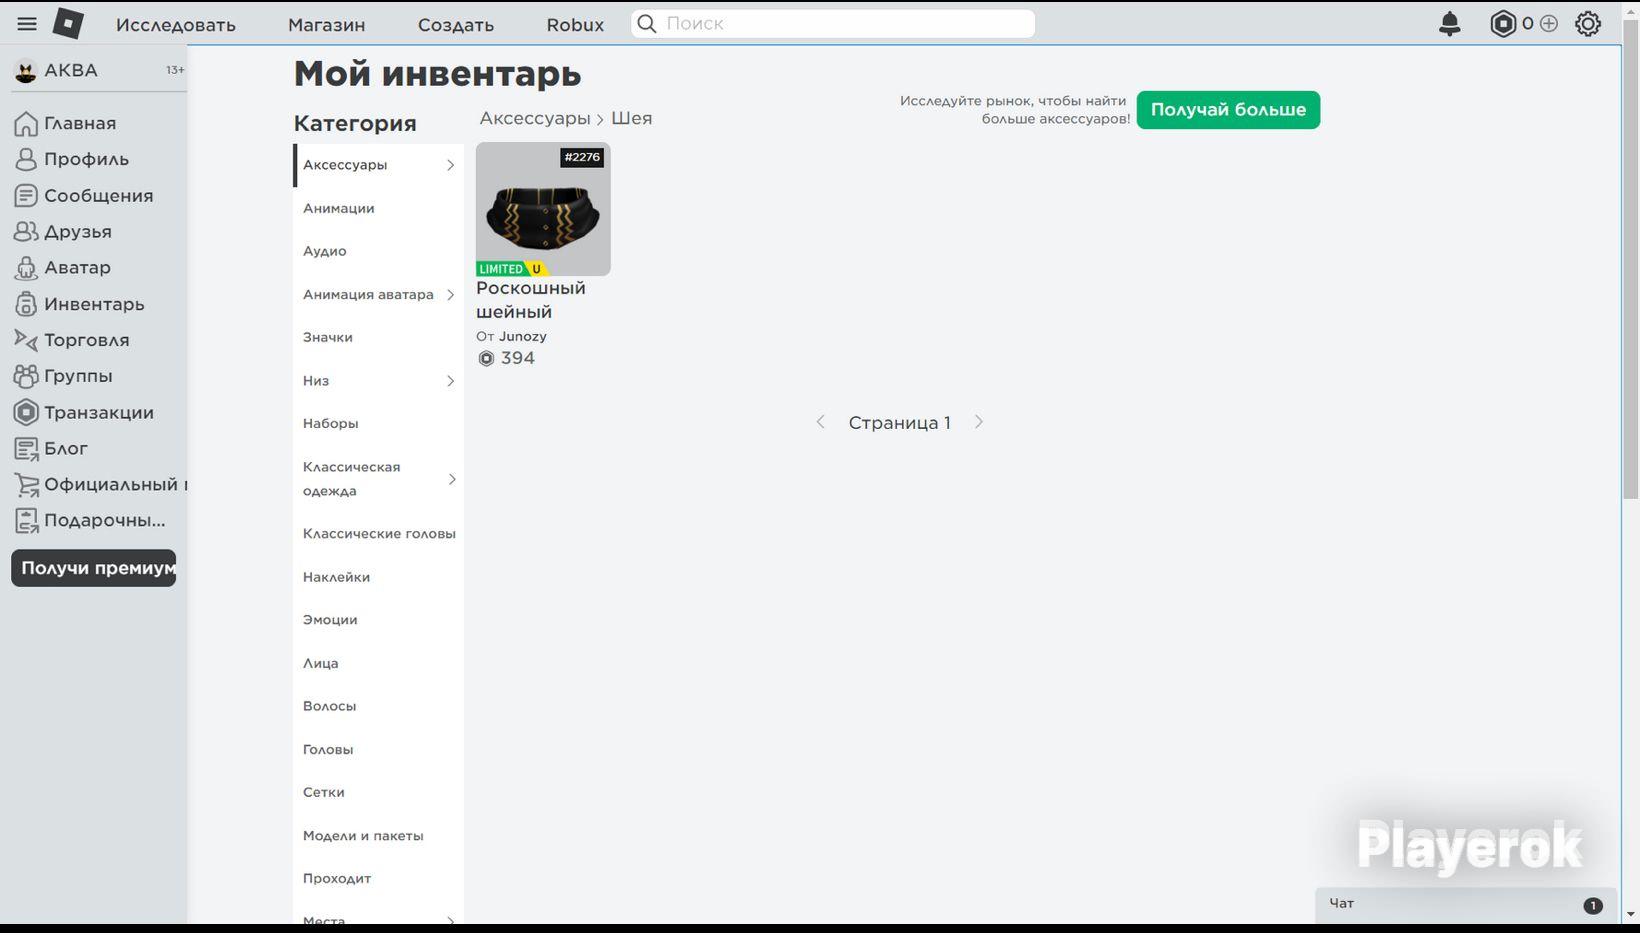This screenshot has height=933, width=1640.
Task: Open the Роскошный шейный item title
Action: (531, 300)
